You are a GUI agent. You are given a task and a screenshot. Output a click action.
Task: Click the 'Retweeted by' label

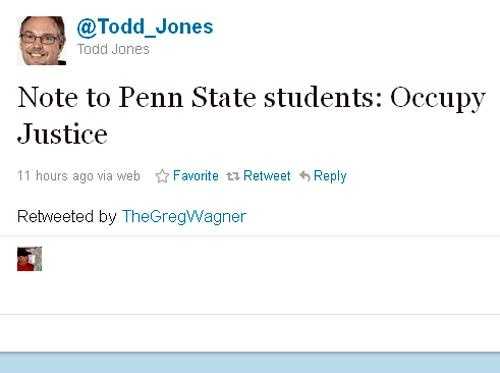coord(67,216)
